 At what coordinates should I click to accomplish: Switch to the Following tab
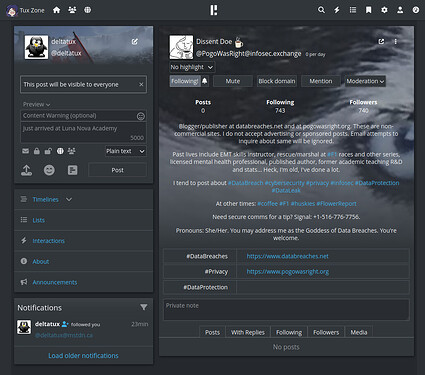[289, 332]
